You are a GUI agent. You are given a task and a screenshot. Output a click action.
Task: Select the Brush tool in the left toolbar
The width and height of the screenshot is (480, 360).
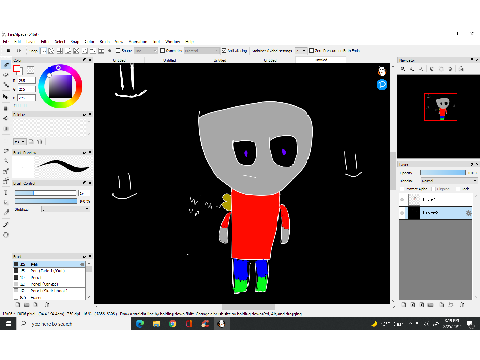pos(6,65)
